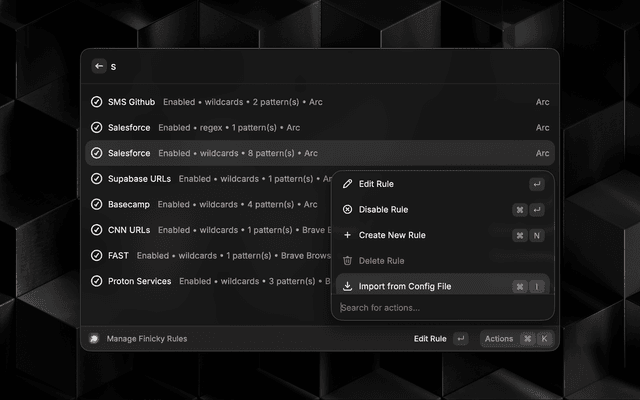
Task: Choose Disable Rule from the actions menu
Action: click(443, 209)
